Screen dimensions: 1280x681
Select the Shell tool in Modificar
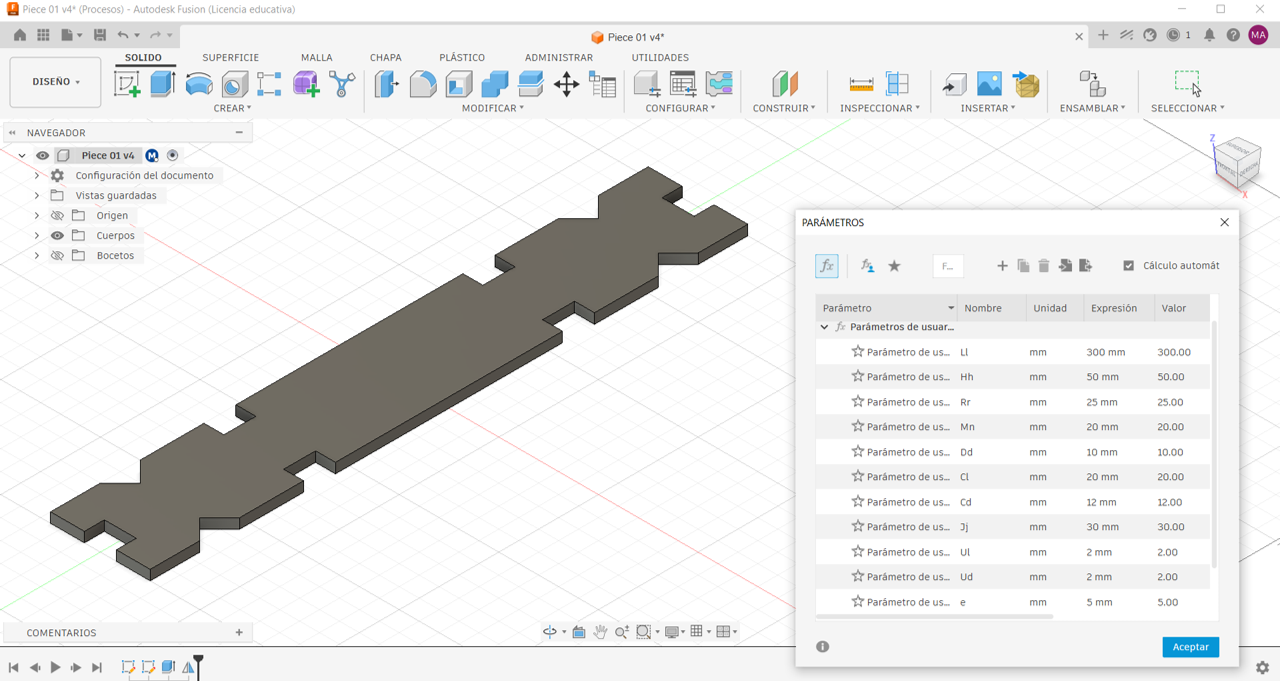(458, 84)
